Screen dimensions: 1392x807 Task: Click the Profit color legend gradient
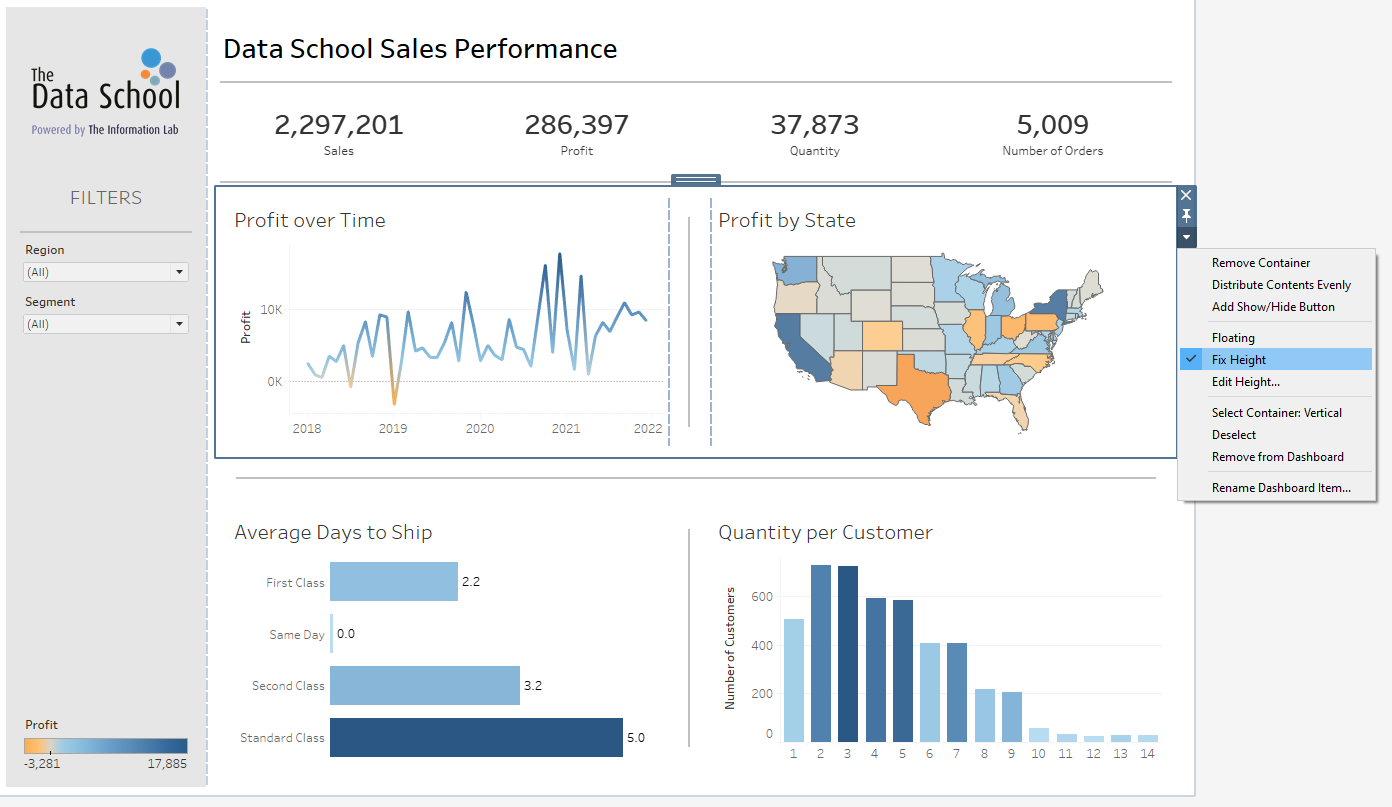pyautogui.click(x=106, y=745)
